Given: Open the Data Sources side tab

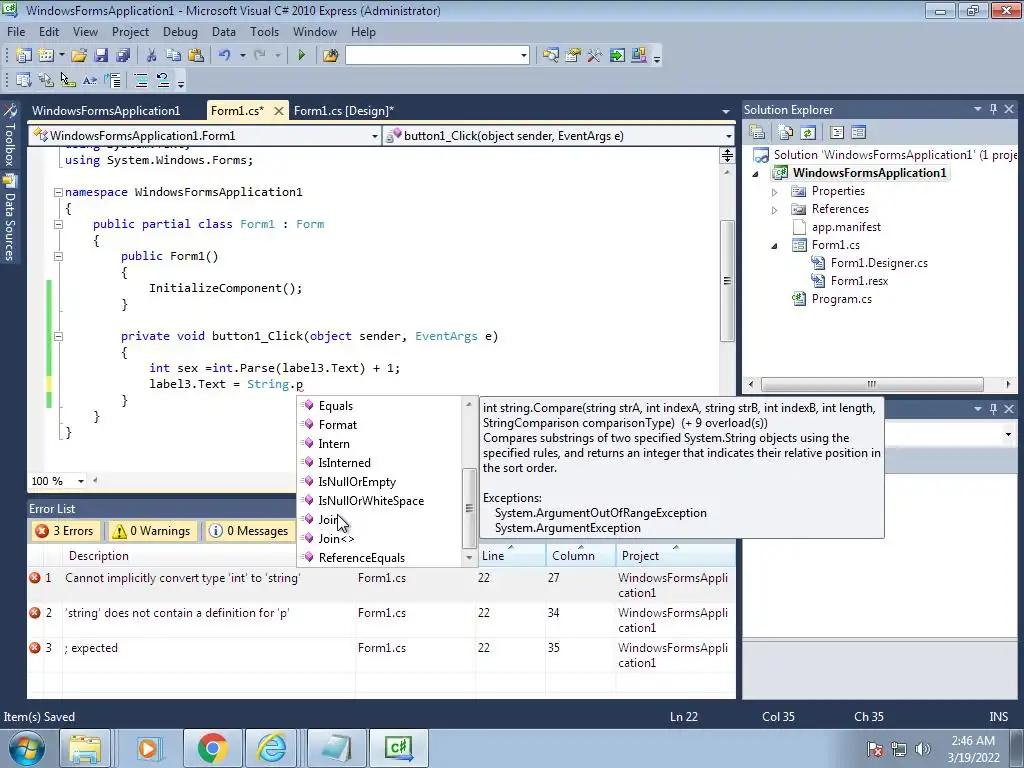Looking at the screenshot, I should coord(9,219).
